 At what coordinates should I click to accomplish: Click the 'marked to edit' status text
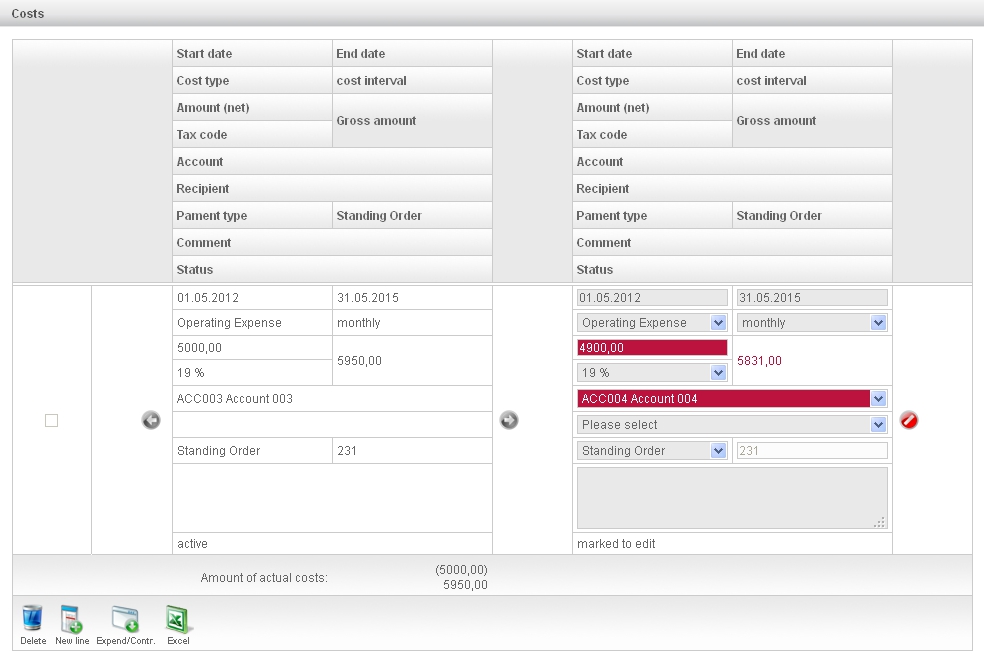[616, 544]
